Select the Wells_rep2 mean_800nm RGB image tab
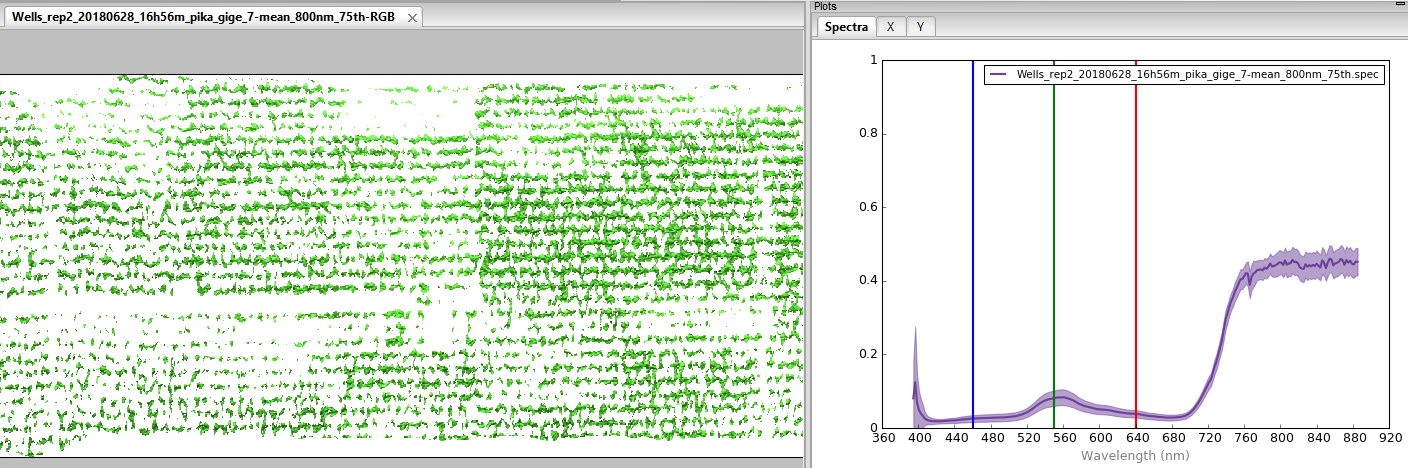Screen dimensions: 1408x468 [203, 17]
